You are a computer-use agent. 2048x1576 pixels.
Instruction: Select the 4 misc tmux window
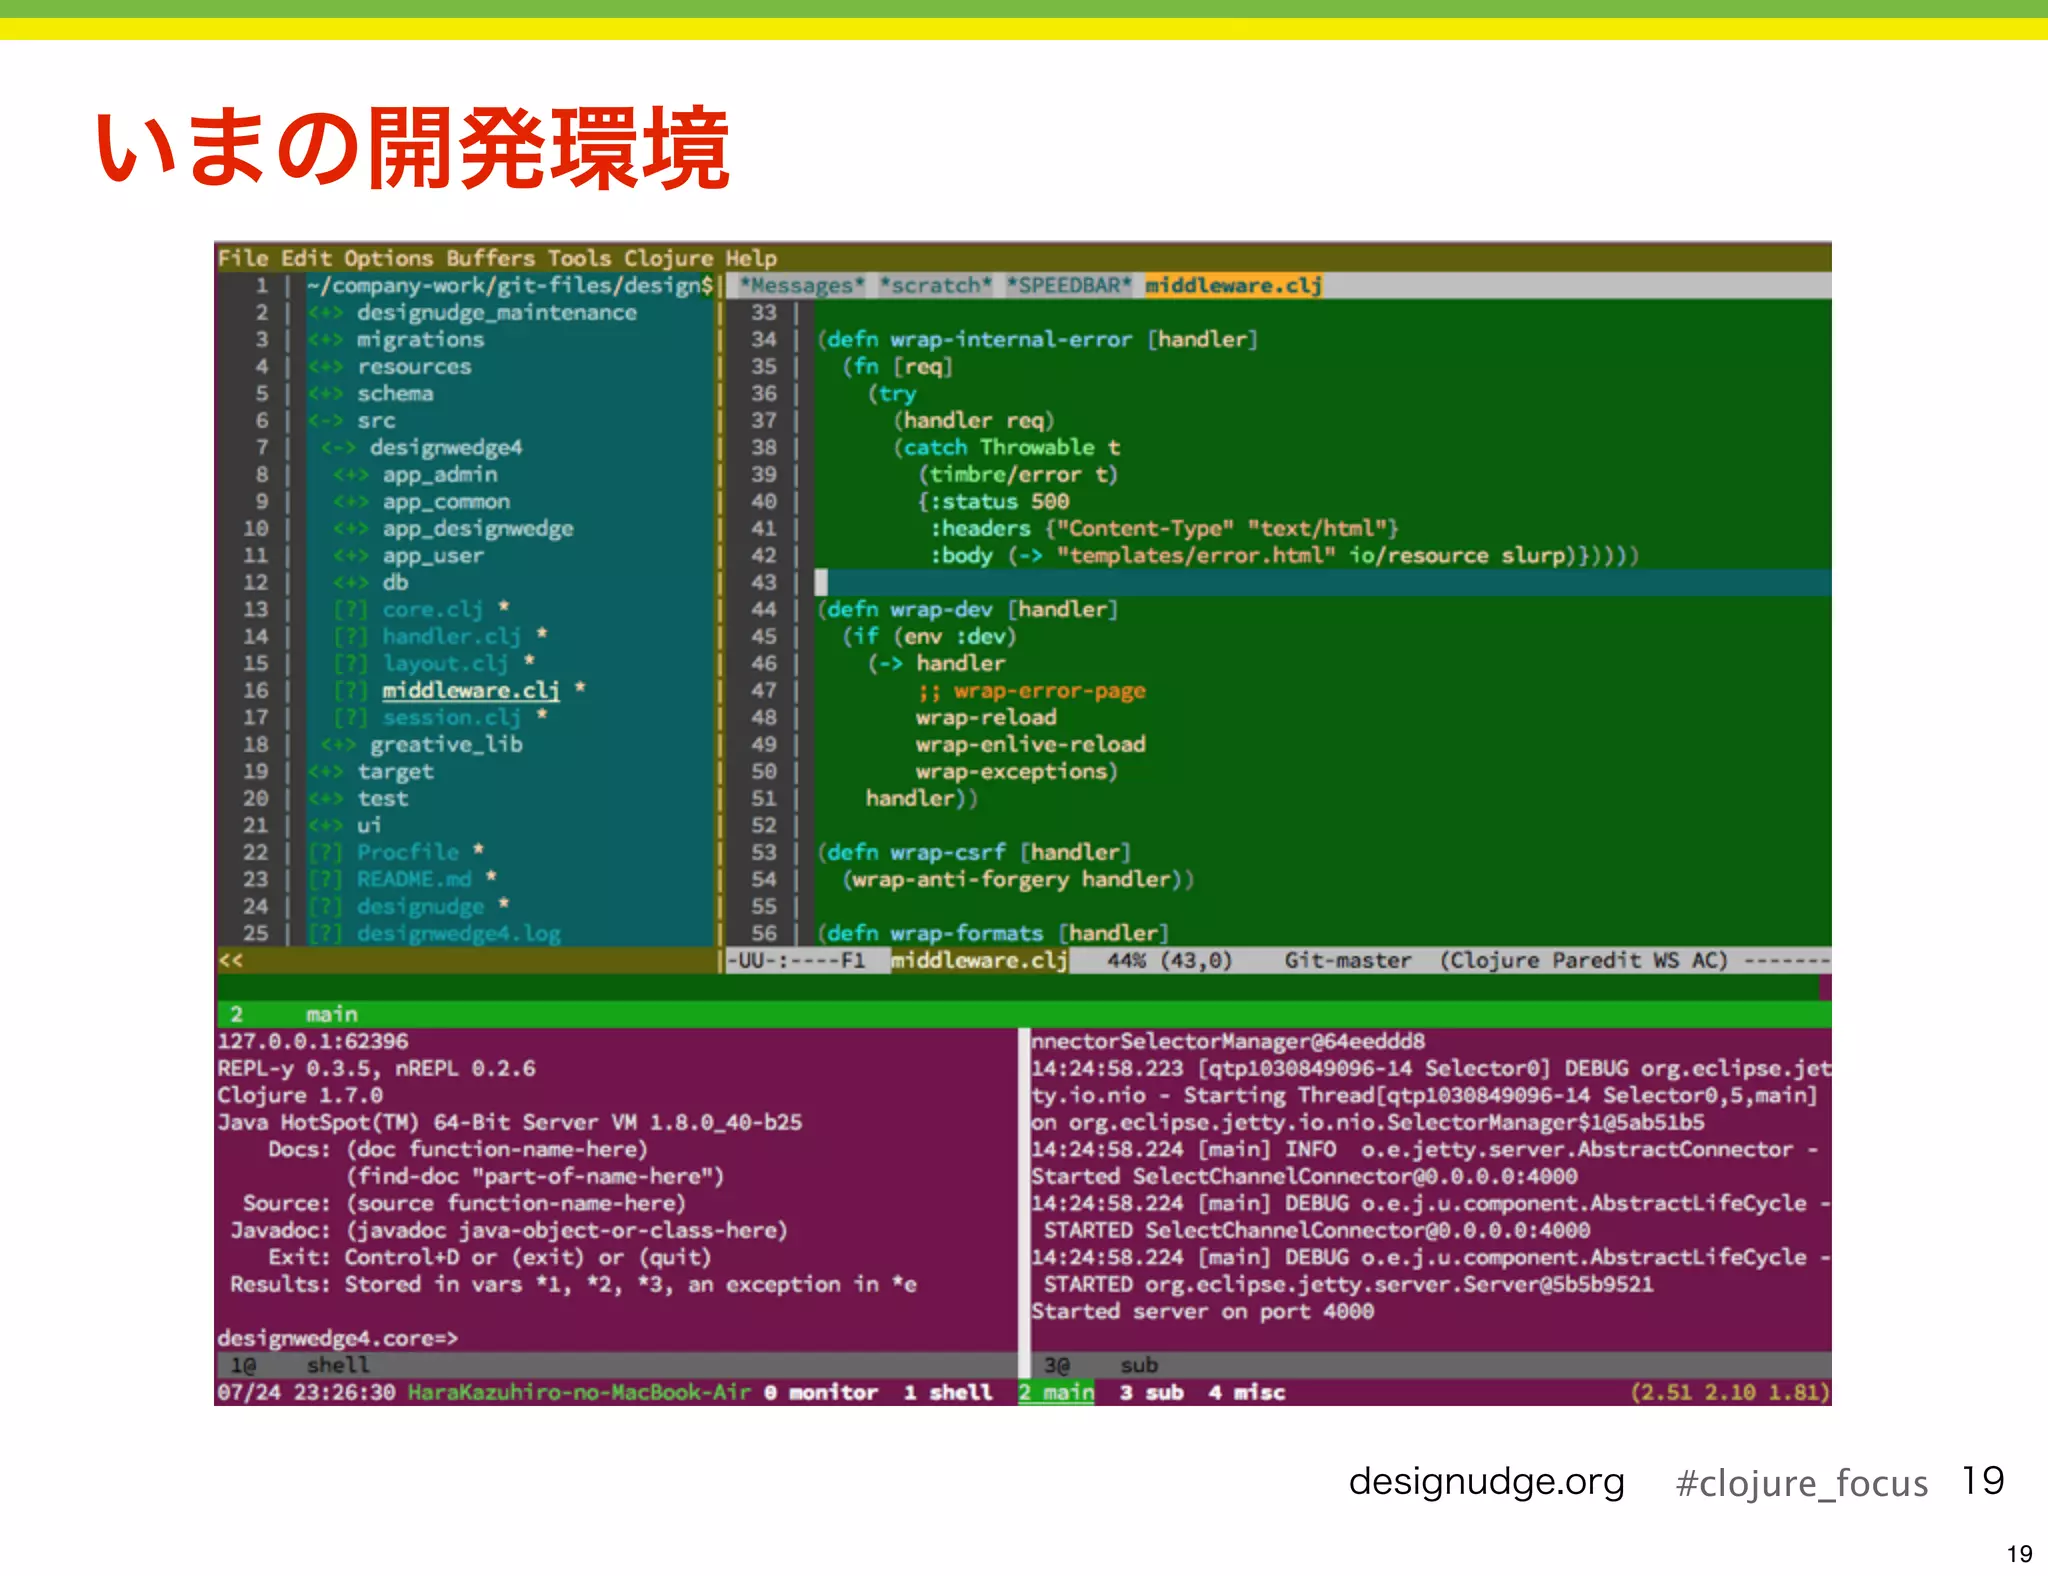coord(1246,1392)
